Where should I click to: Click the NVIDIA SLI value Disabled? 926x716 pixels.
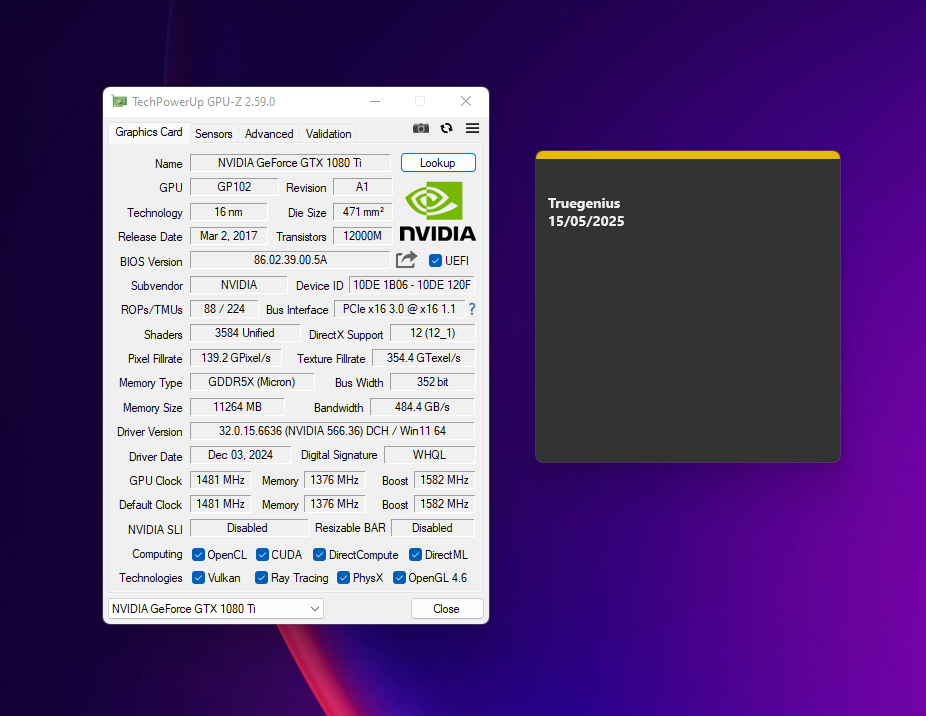249,528
